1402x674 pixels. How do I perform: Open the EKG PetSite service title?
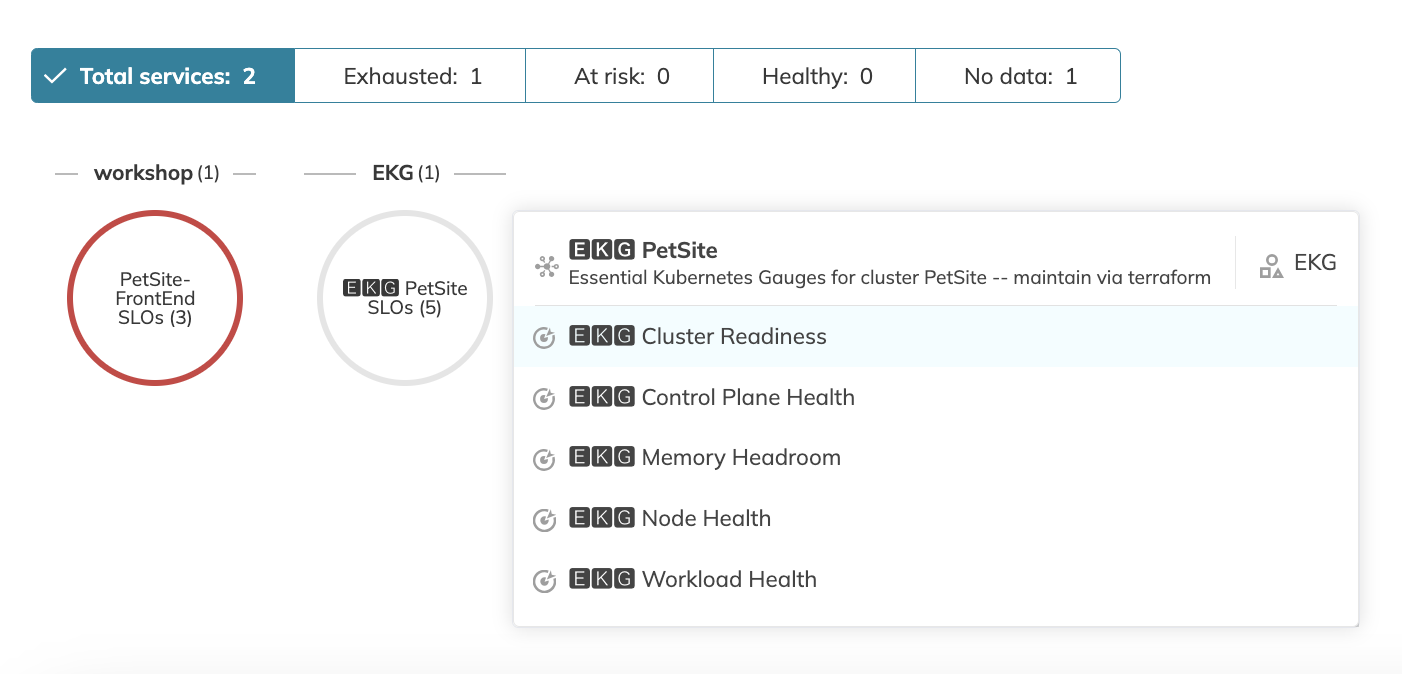643,250
